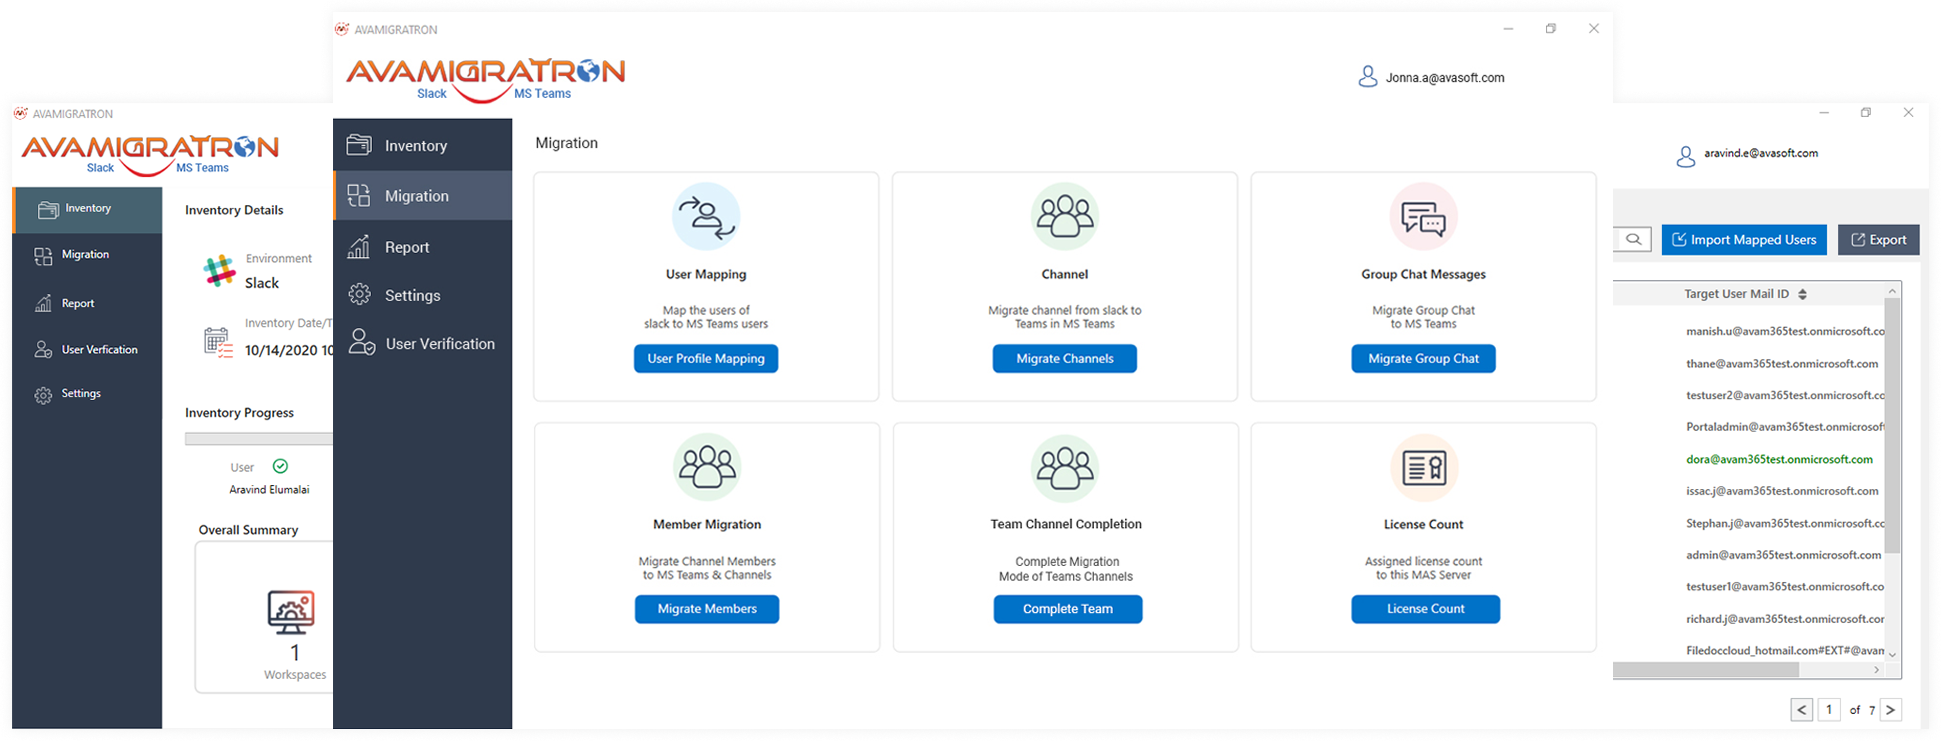Screen dimensions: 1941x741
Task: Select the Workspaces monitor icon
Action: [x=291, y=612]
